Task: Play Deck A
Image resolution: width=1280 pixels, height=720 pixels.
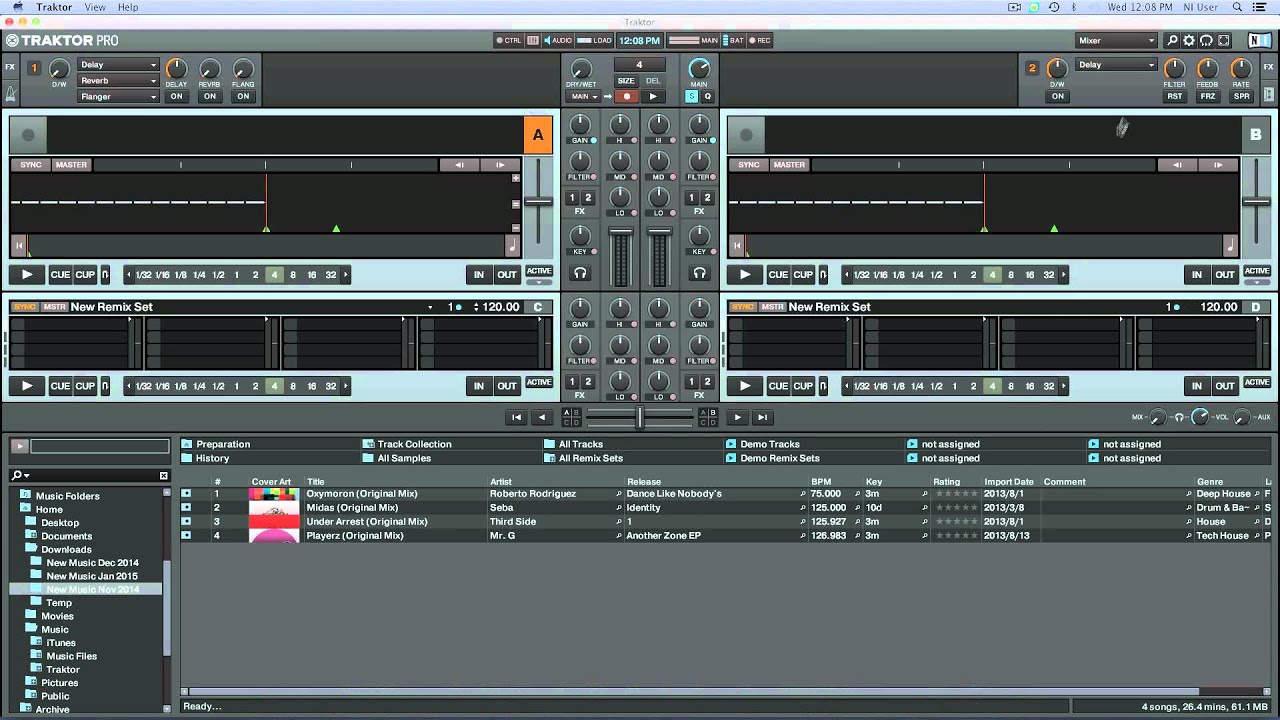Action: point(27,275)
